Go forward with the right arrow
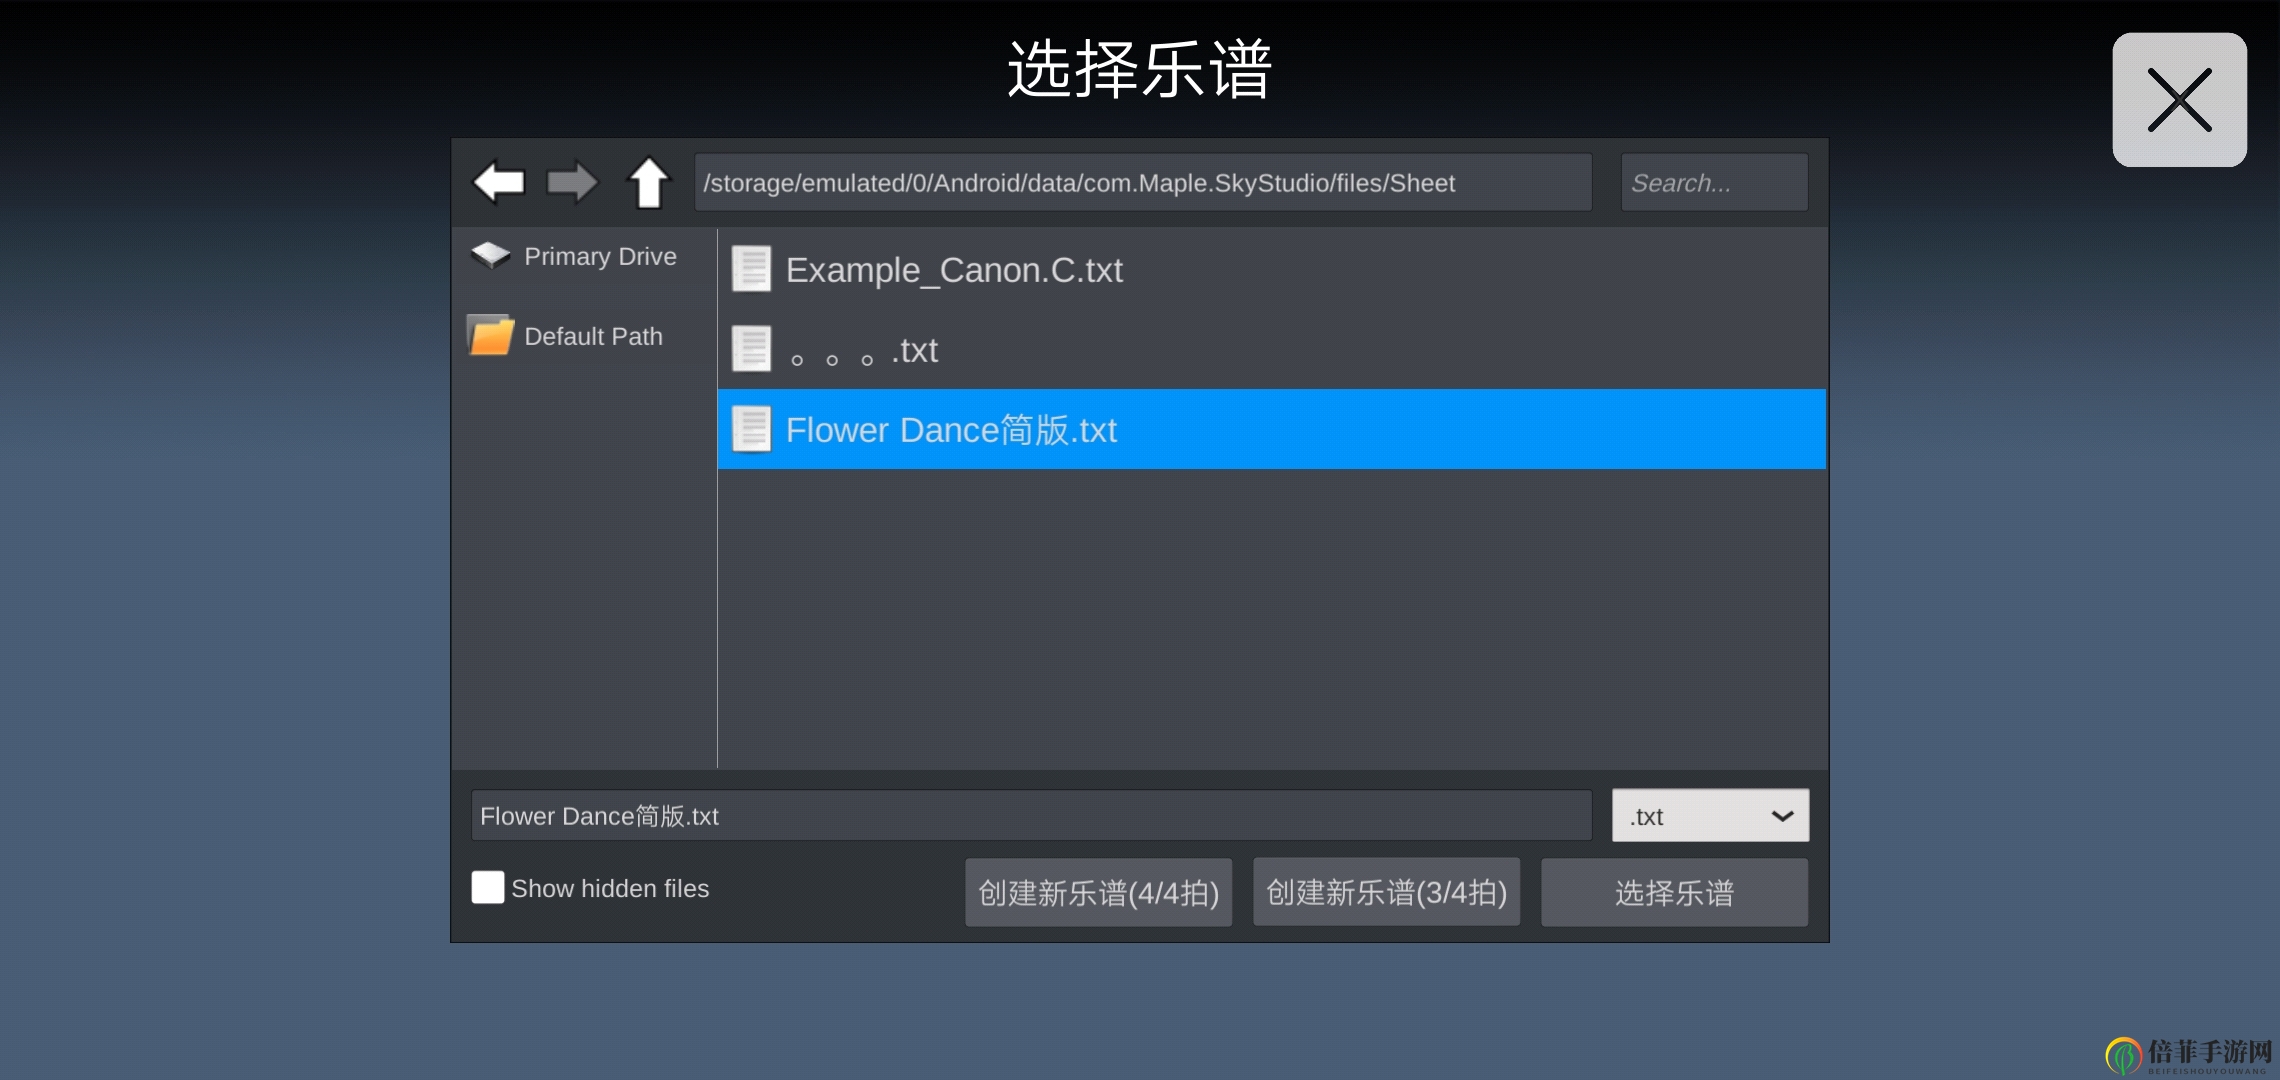Viewport: 2280px width, 1080px height. point(572,182)
